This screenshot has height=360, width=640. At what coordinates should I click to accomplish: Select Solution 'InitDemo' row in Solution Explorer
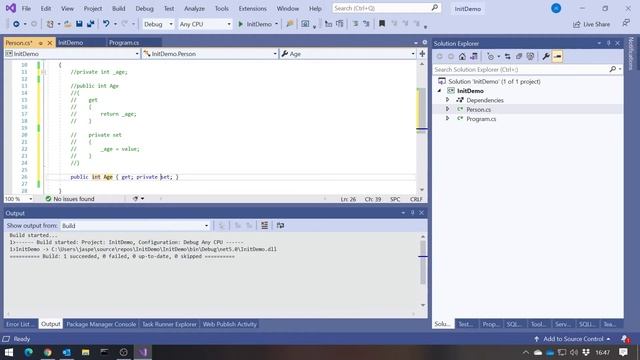(x=527, y=81)
